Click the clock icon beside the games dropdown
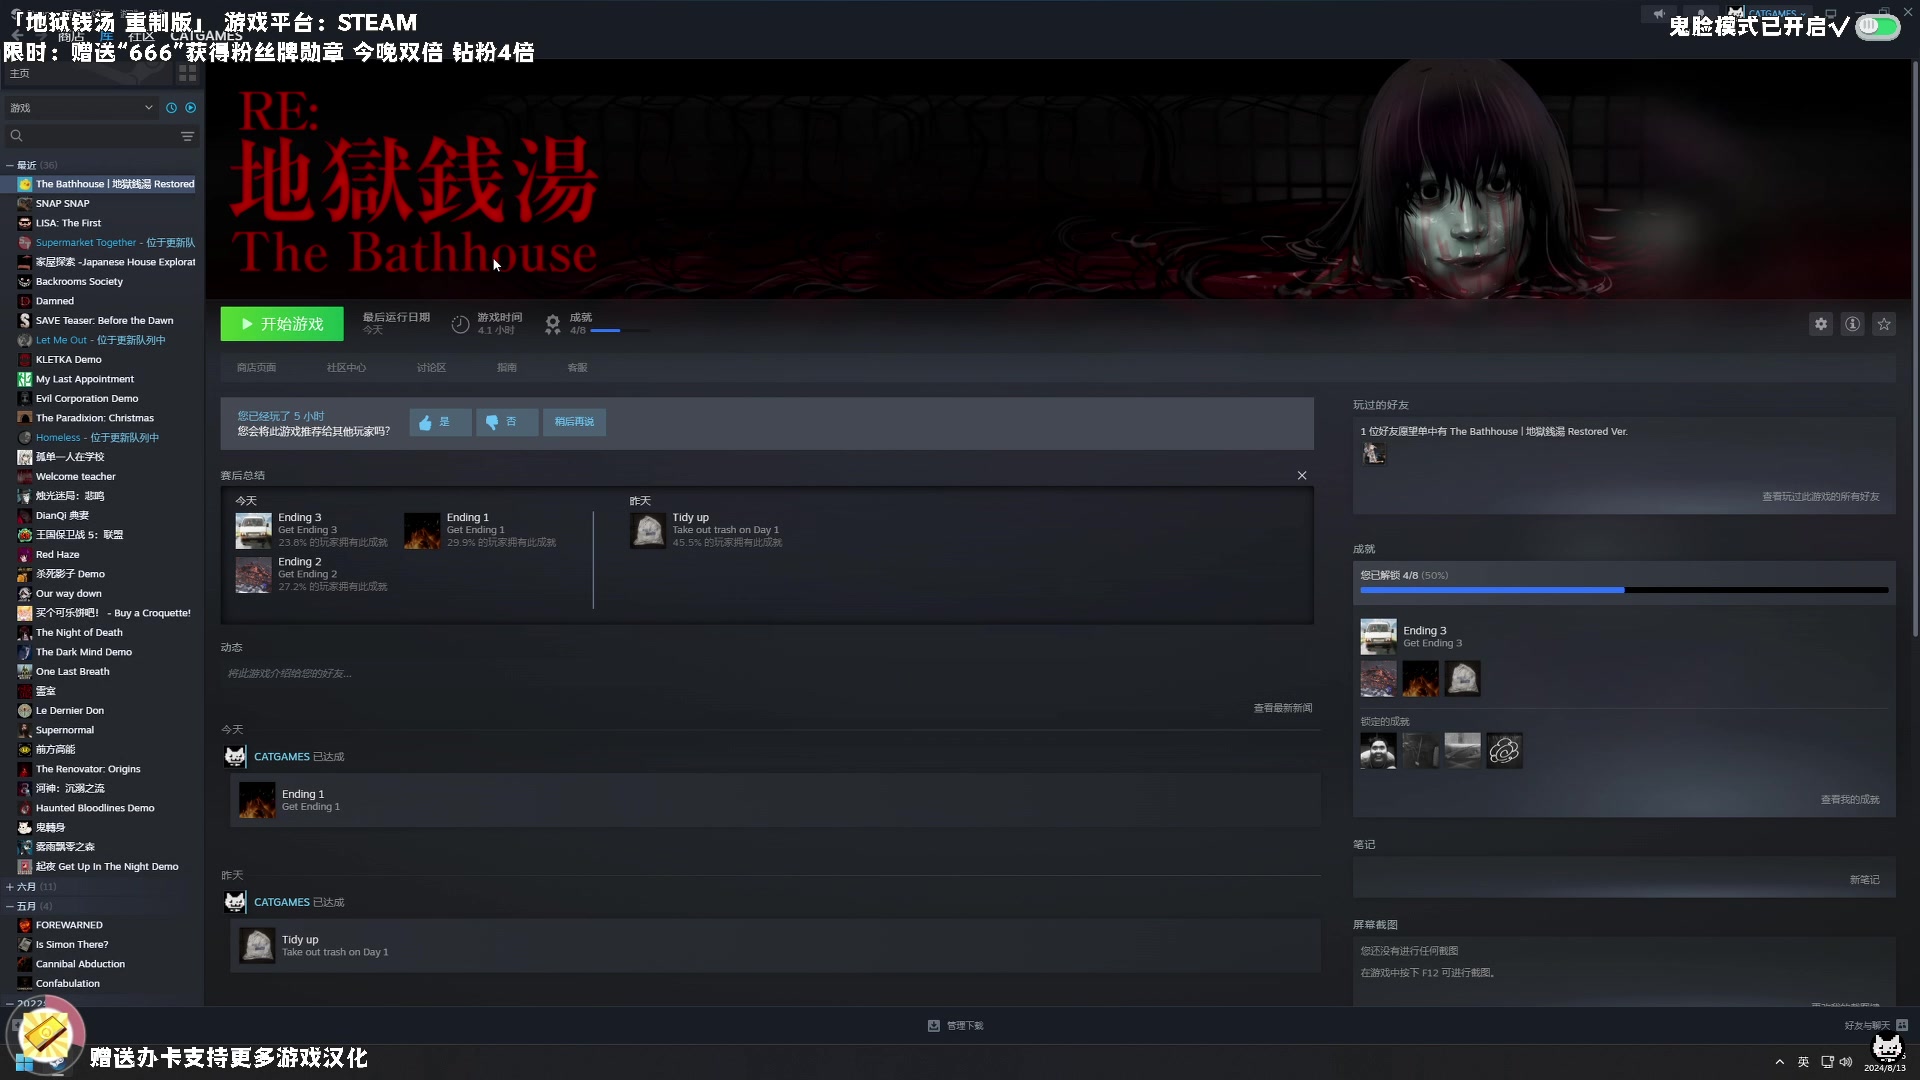1920x1080 pixels. pyautogui.click(x=171, y=108)
